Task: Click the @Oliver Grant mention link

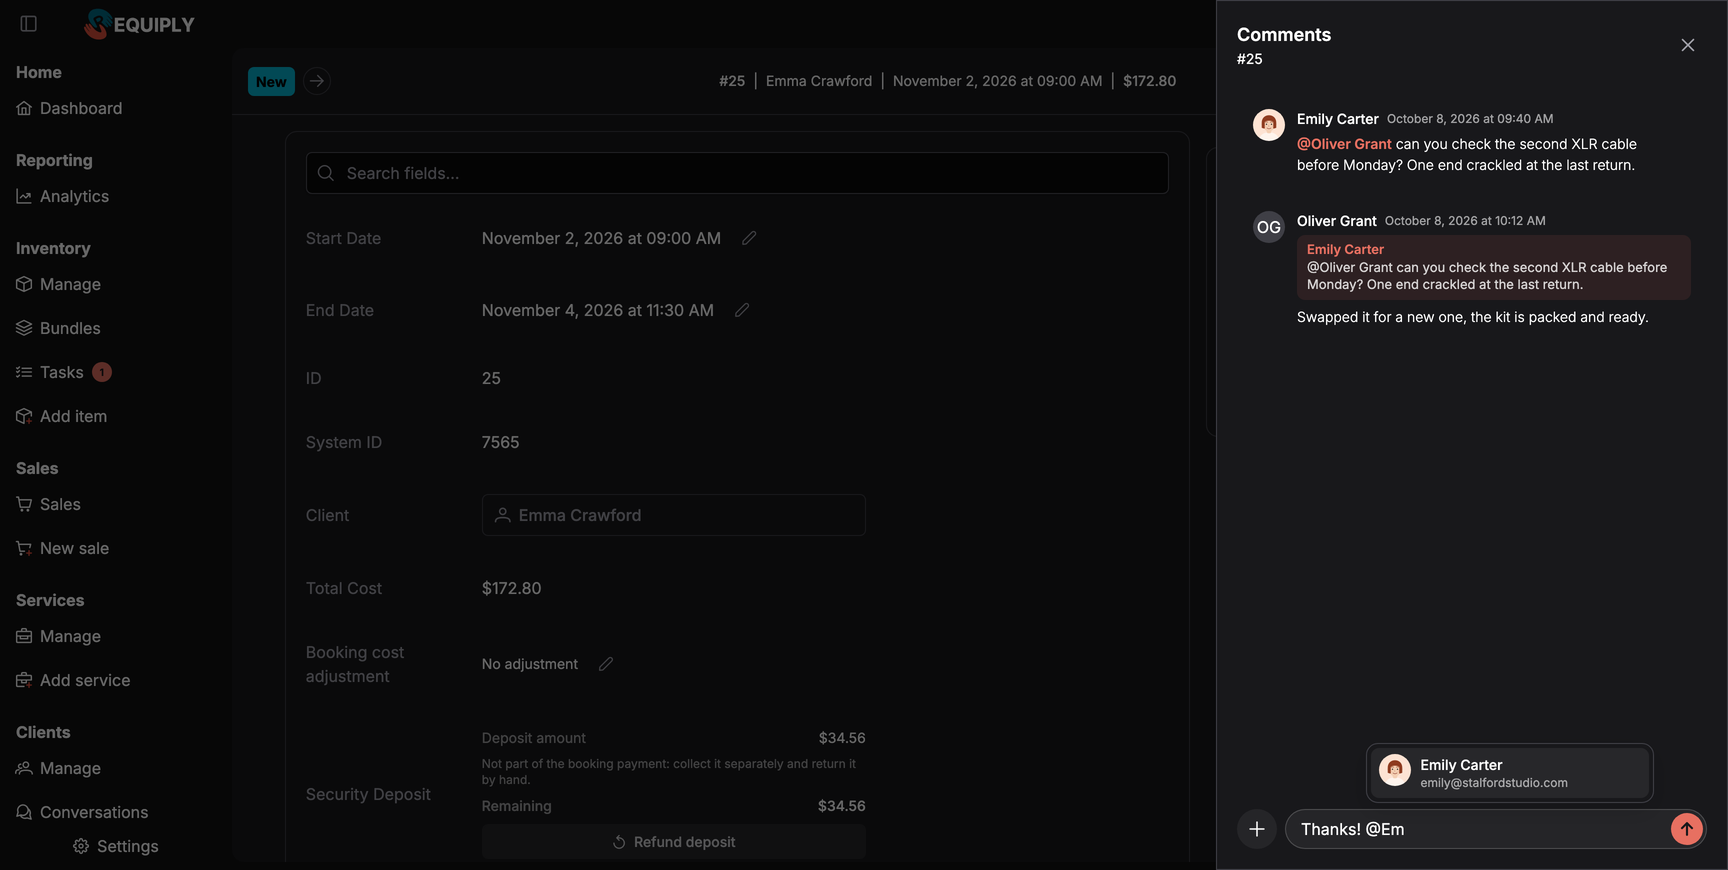Action: (1344, 144)
